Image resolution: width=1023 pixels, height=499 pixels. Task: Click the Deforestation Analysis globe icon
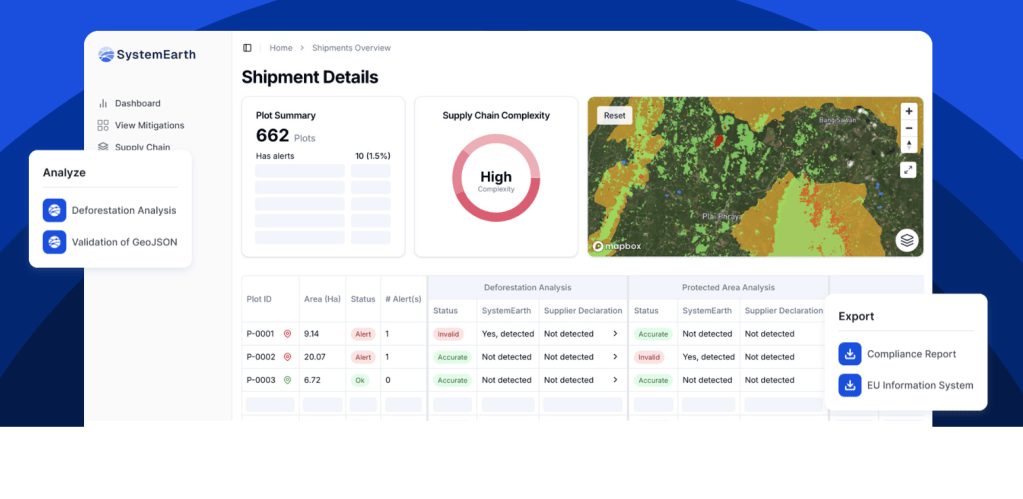tap(54, 211)
